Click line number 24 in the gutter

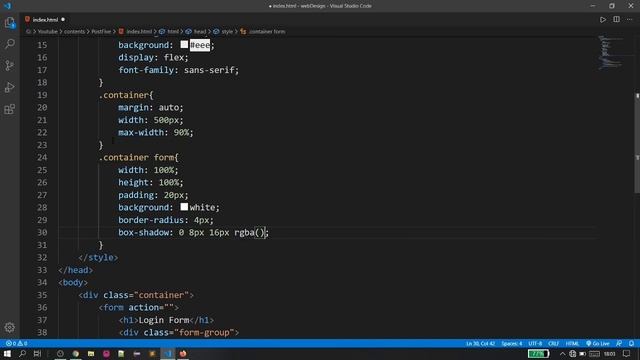42,158
